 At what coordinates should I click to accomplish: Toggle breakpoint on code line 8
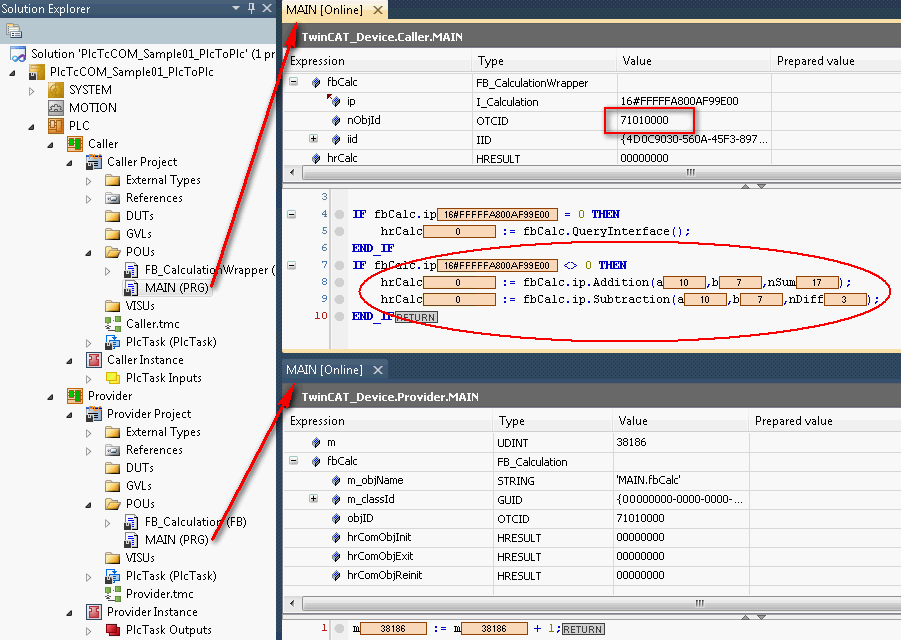[x=340, y=283]
